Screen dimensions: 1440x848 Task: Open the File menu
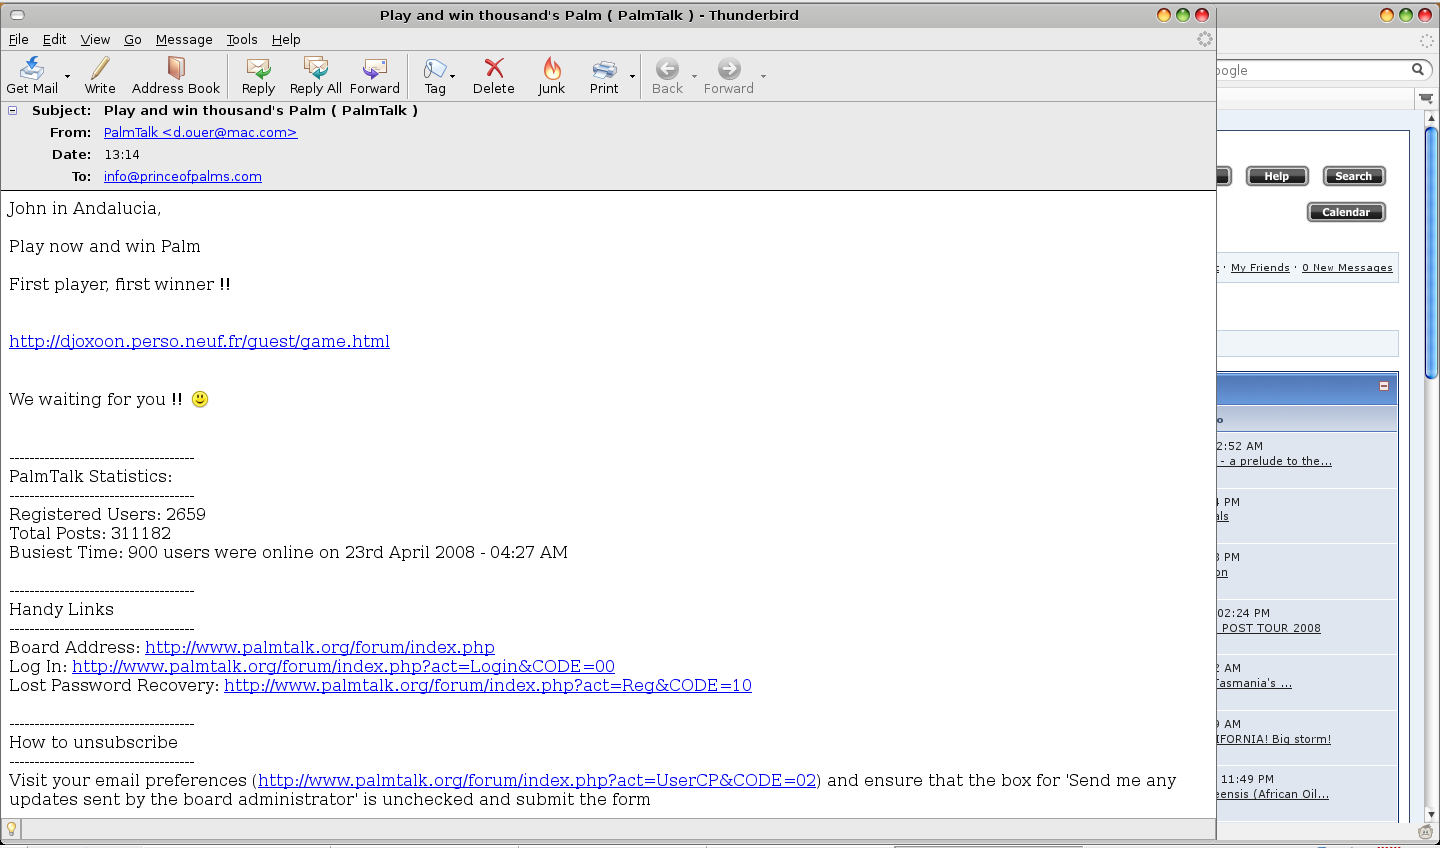(x=19, y=39)
